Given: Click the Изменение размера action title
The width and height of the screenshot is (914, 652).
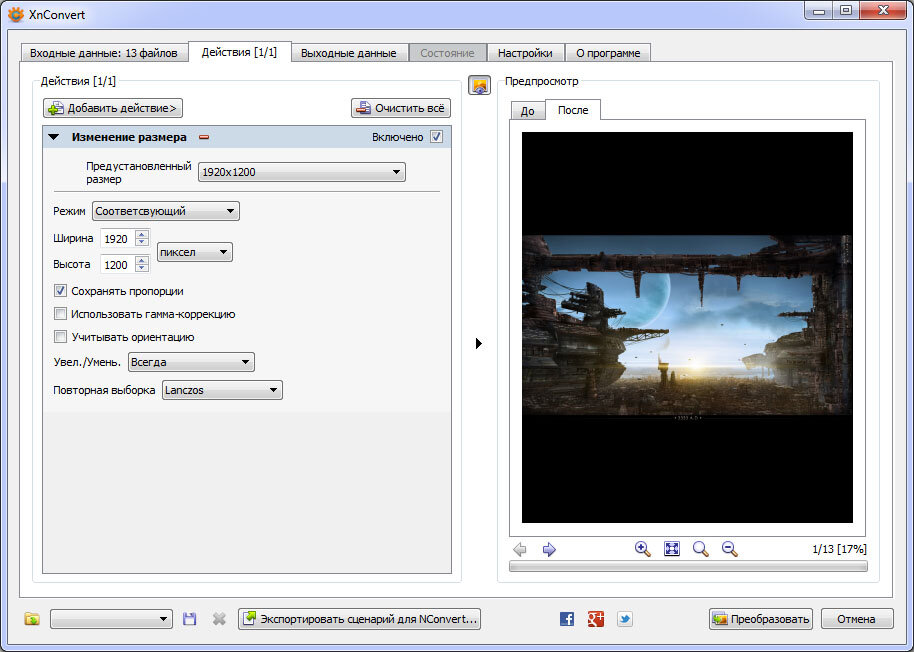Looking at the screenshot, I should (x=129, y=138).
